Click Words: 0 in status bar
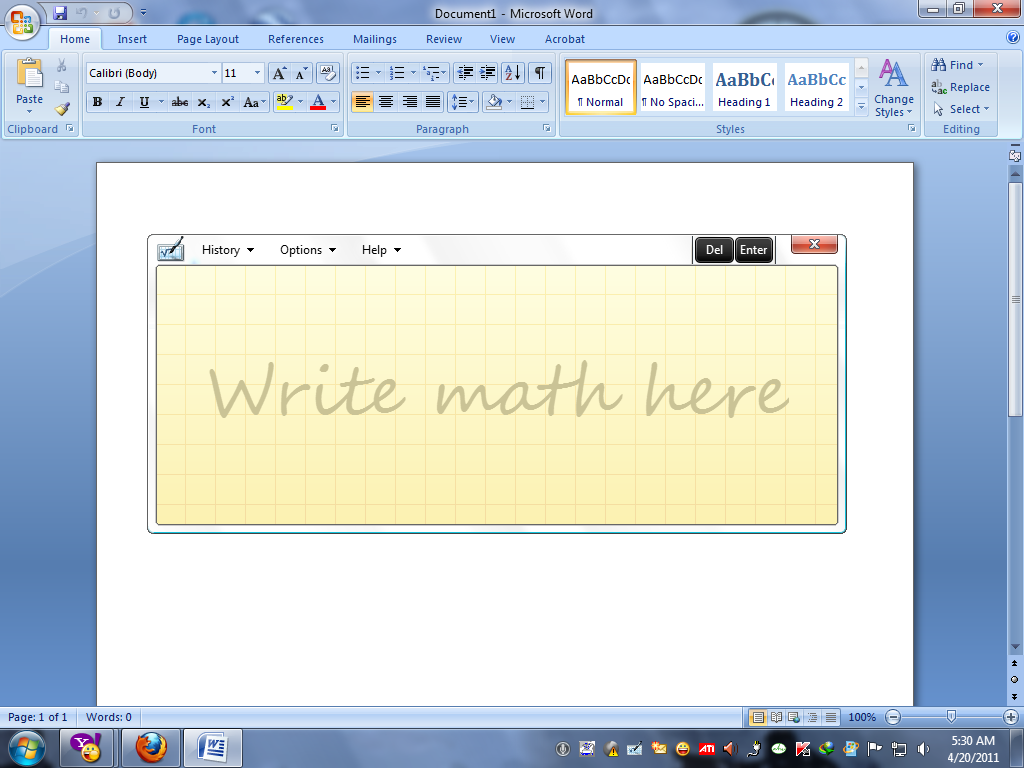Screen dimensions: 1024x768 point(108,717)
